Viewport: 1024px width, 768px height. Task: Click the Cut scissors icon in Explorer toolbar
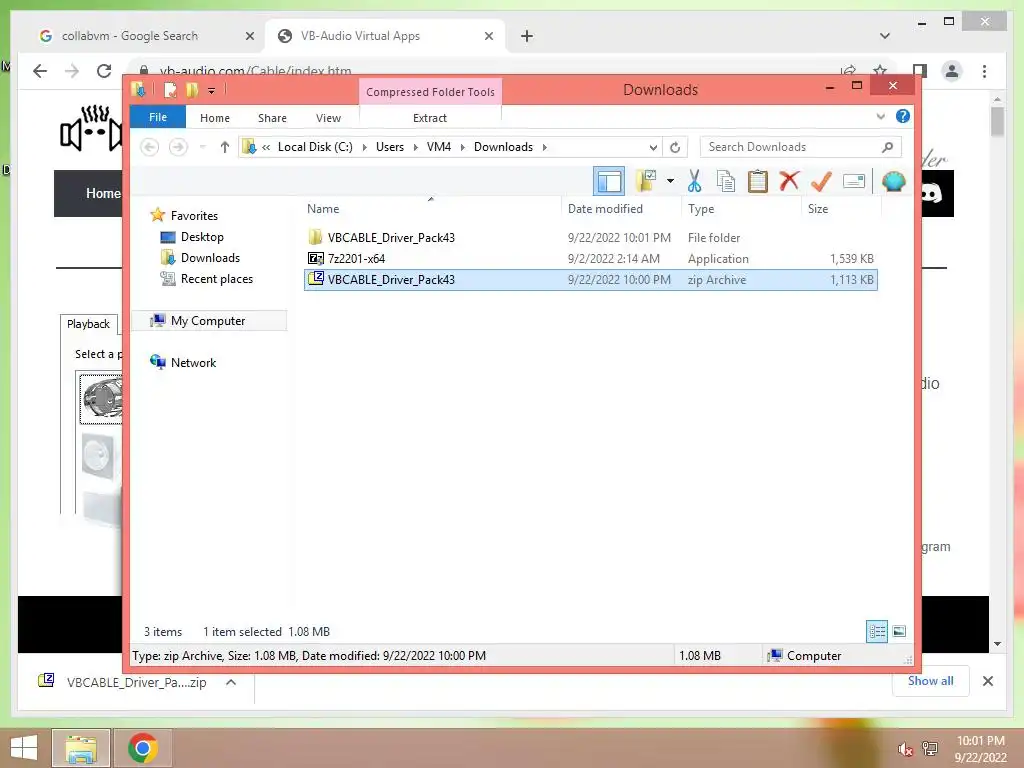pos(694,181)
